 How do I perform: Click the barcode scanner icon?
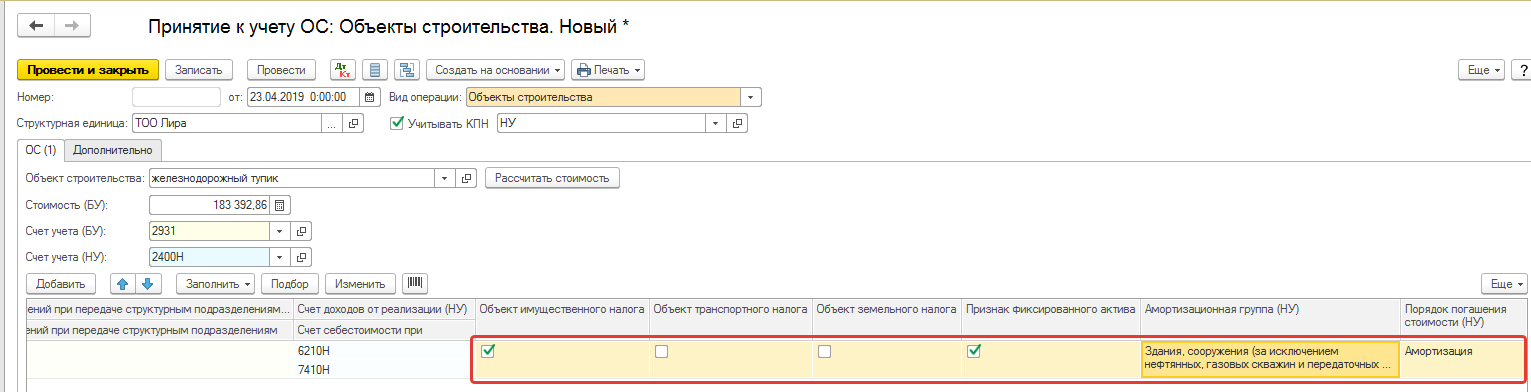point(415,283)
